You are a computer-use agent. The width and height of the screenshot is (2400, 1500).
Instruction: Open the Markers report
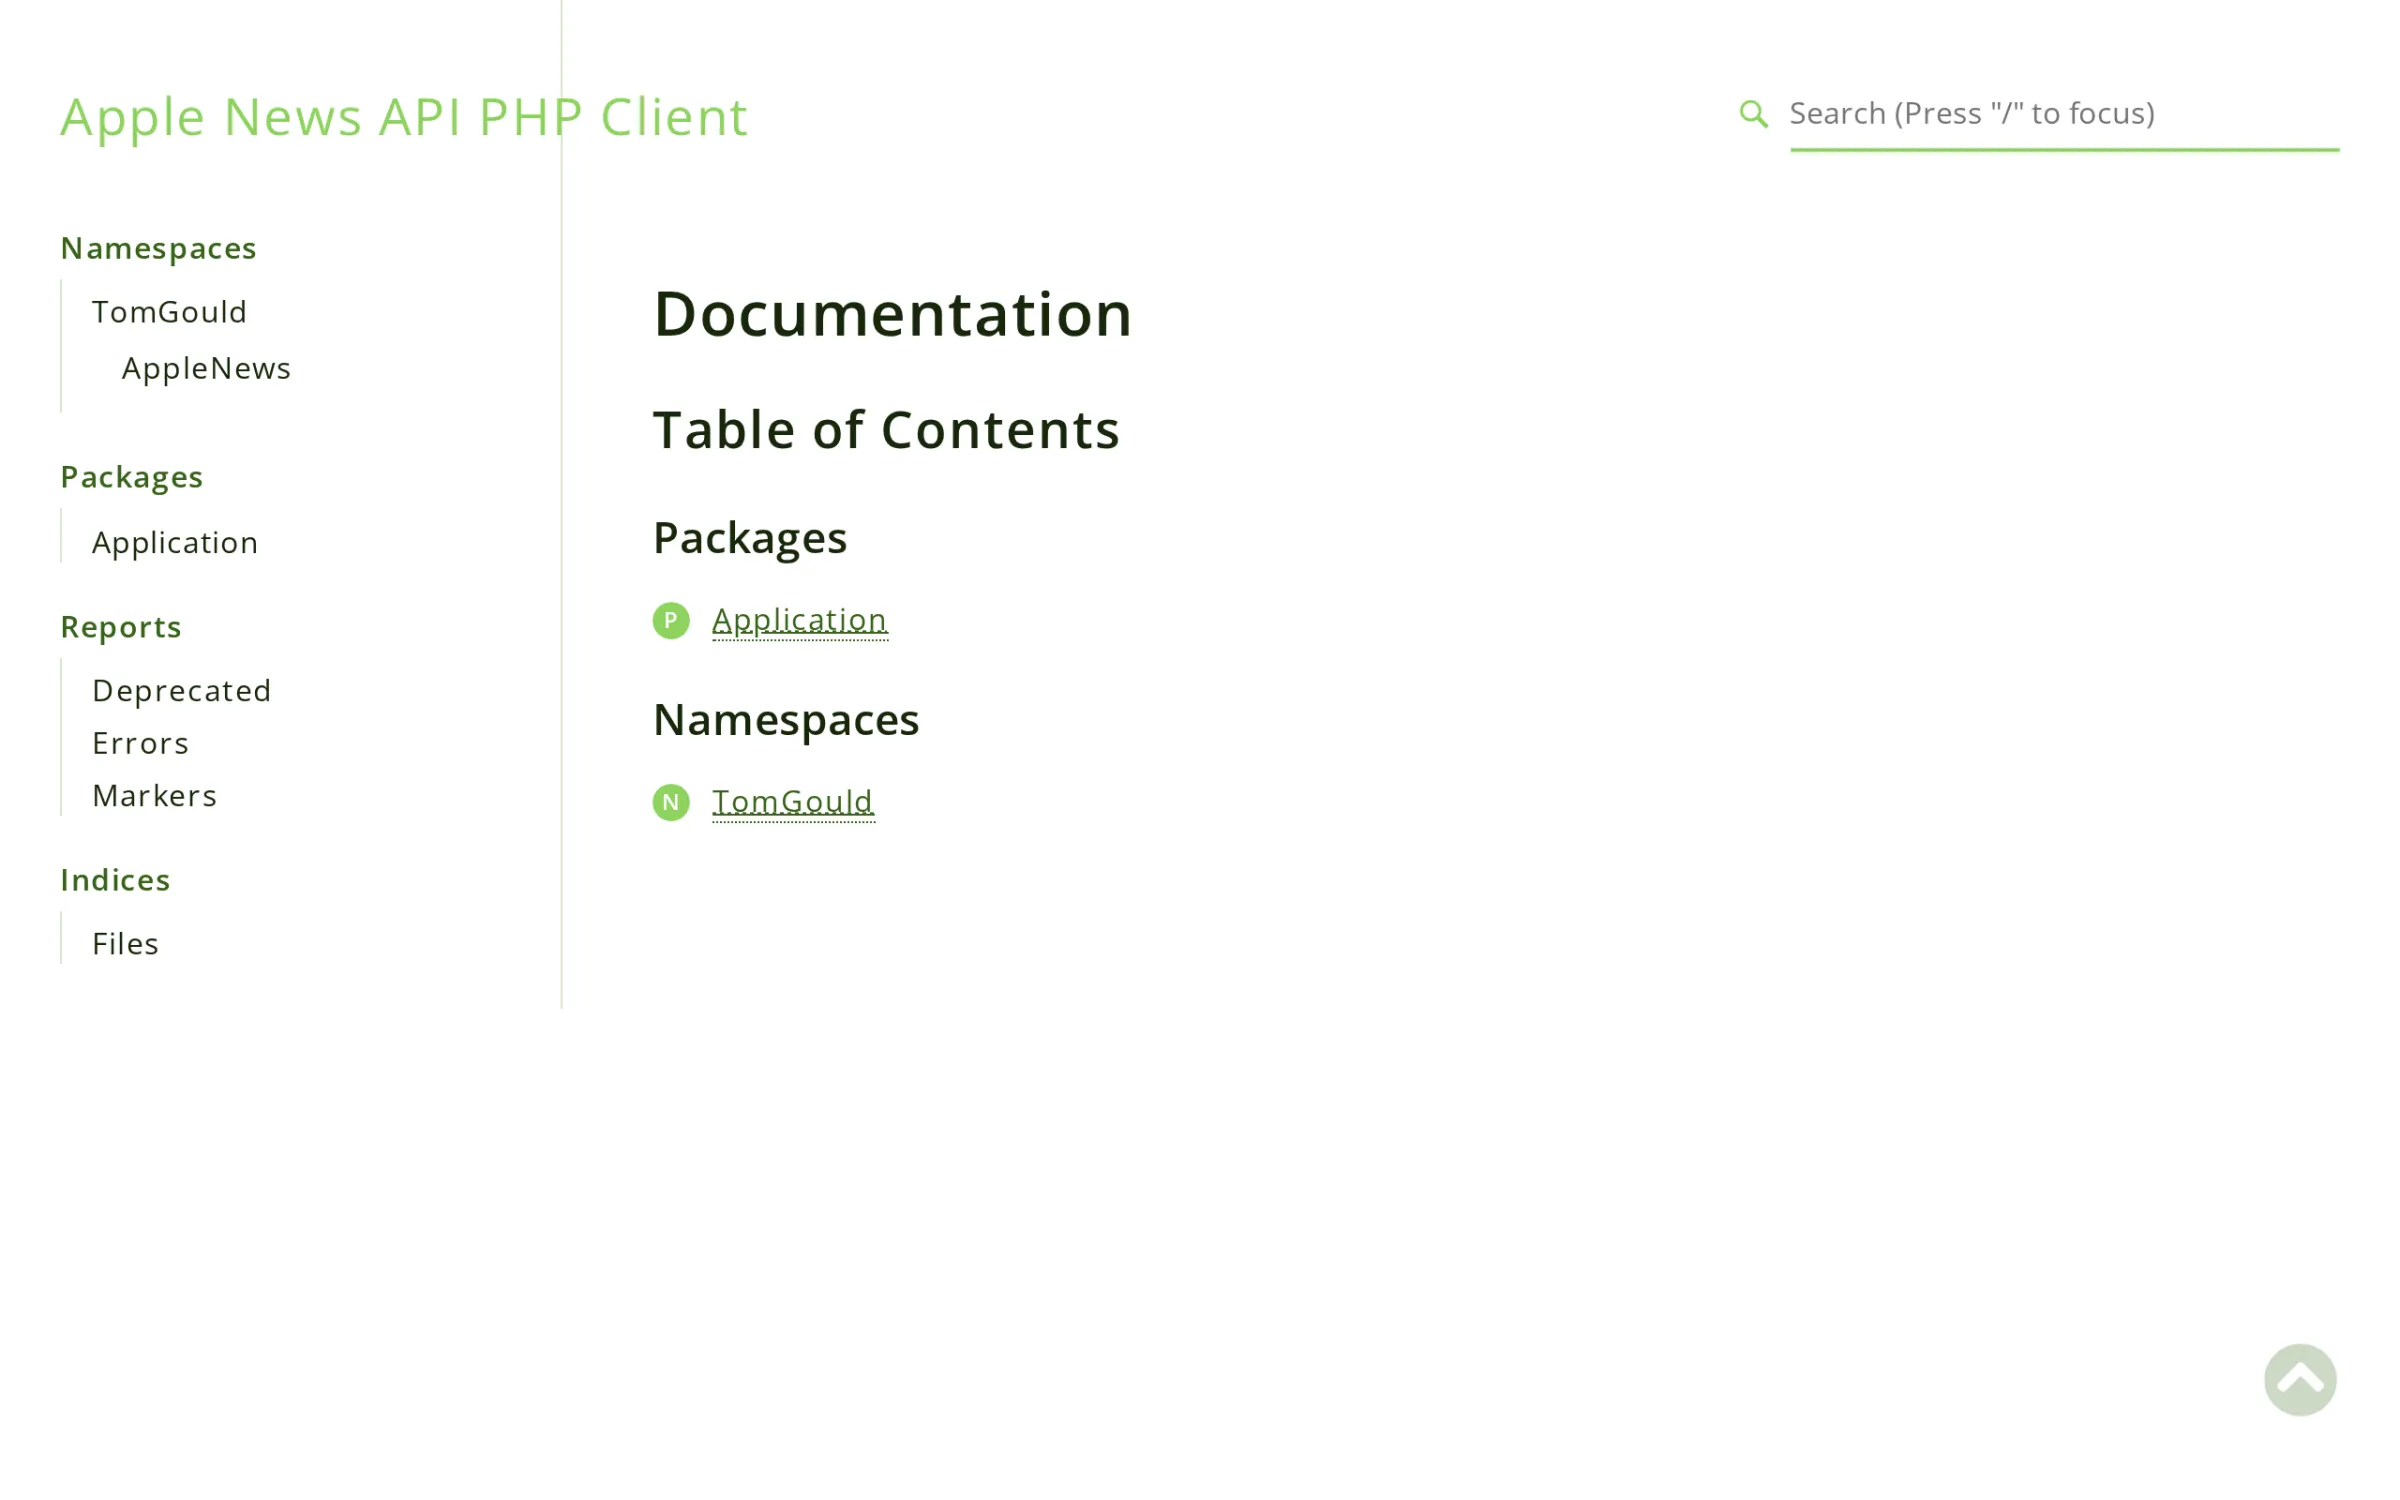[x=154, y=796]
